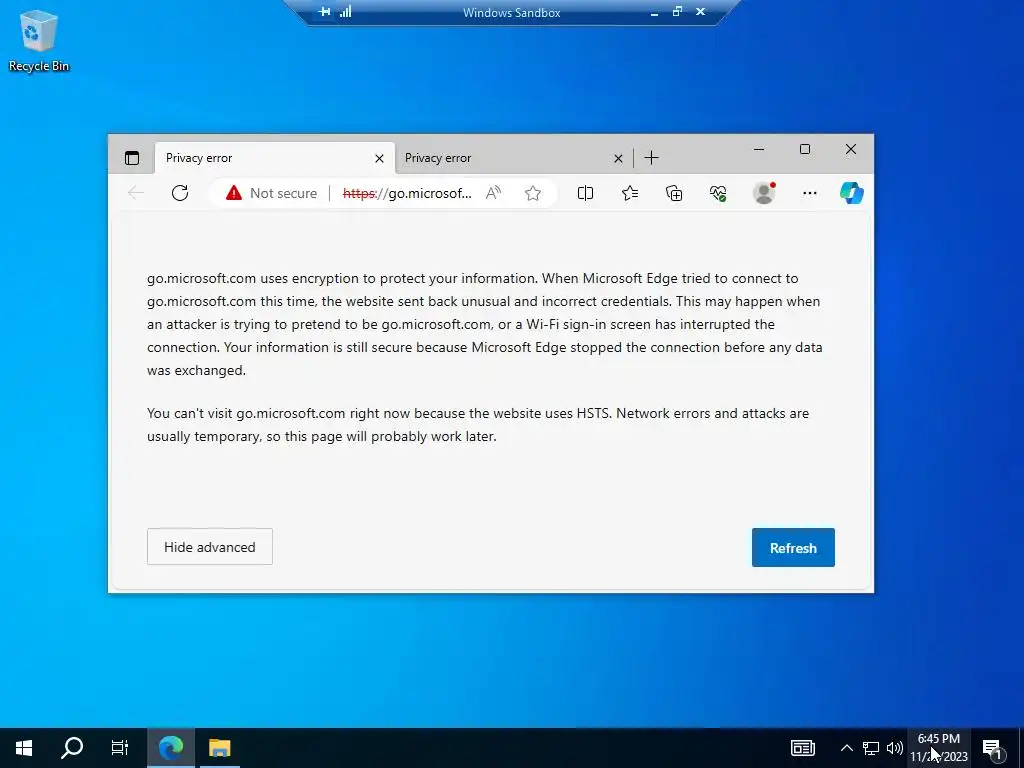Open Task View on taskbar

pos(120,748)
